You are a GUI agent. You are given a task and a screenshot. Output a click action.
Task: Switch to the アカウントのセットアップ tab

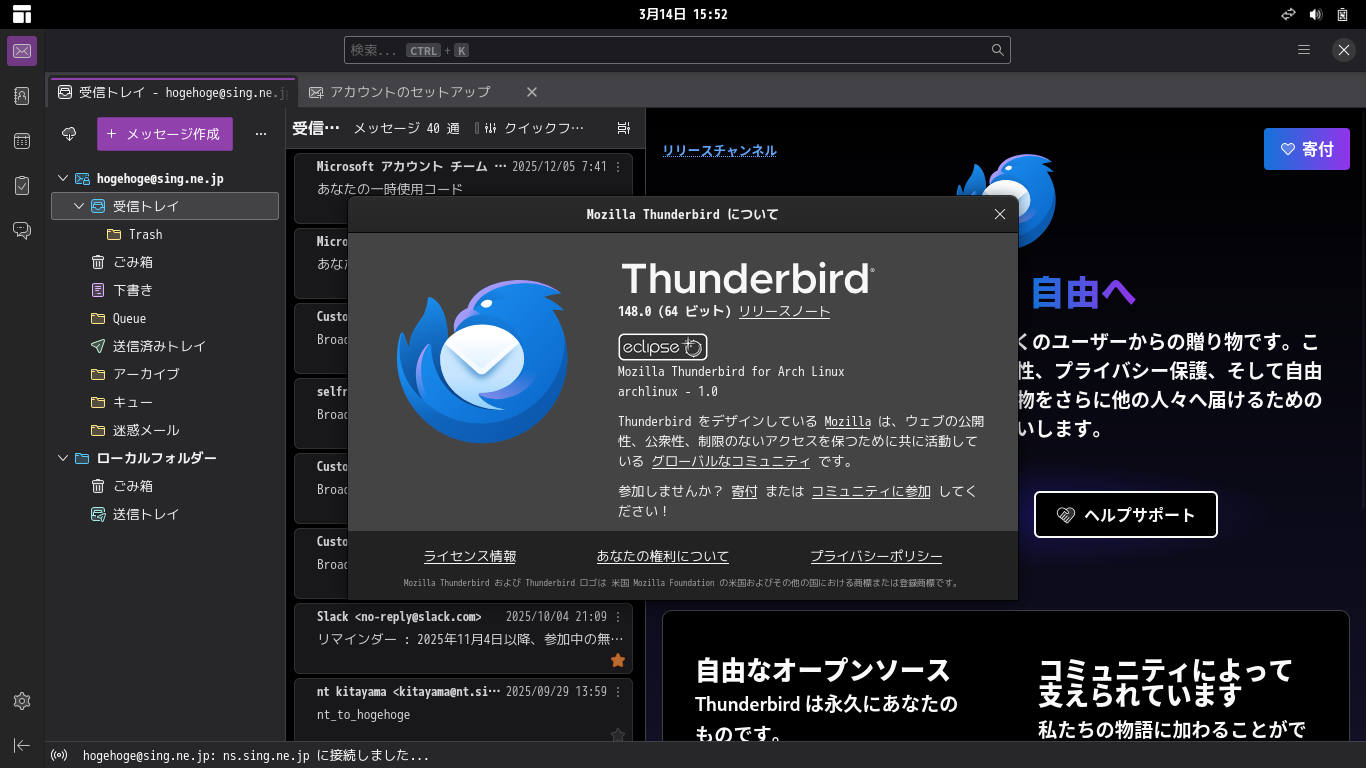tap(411, 92)
